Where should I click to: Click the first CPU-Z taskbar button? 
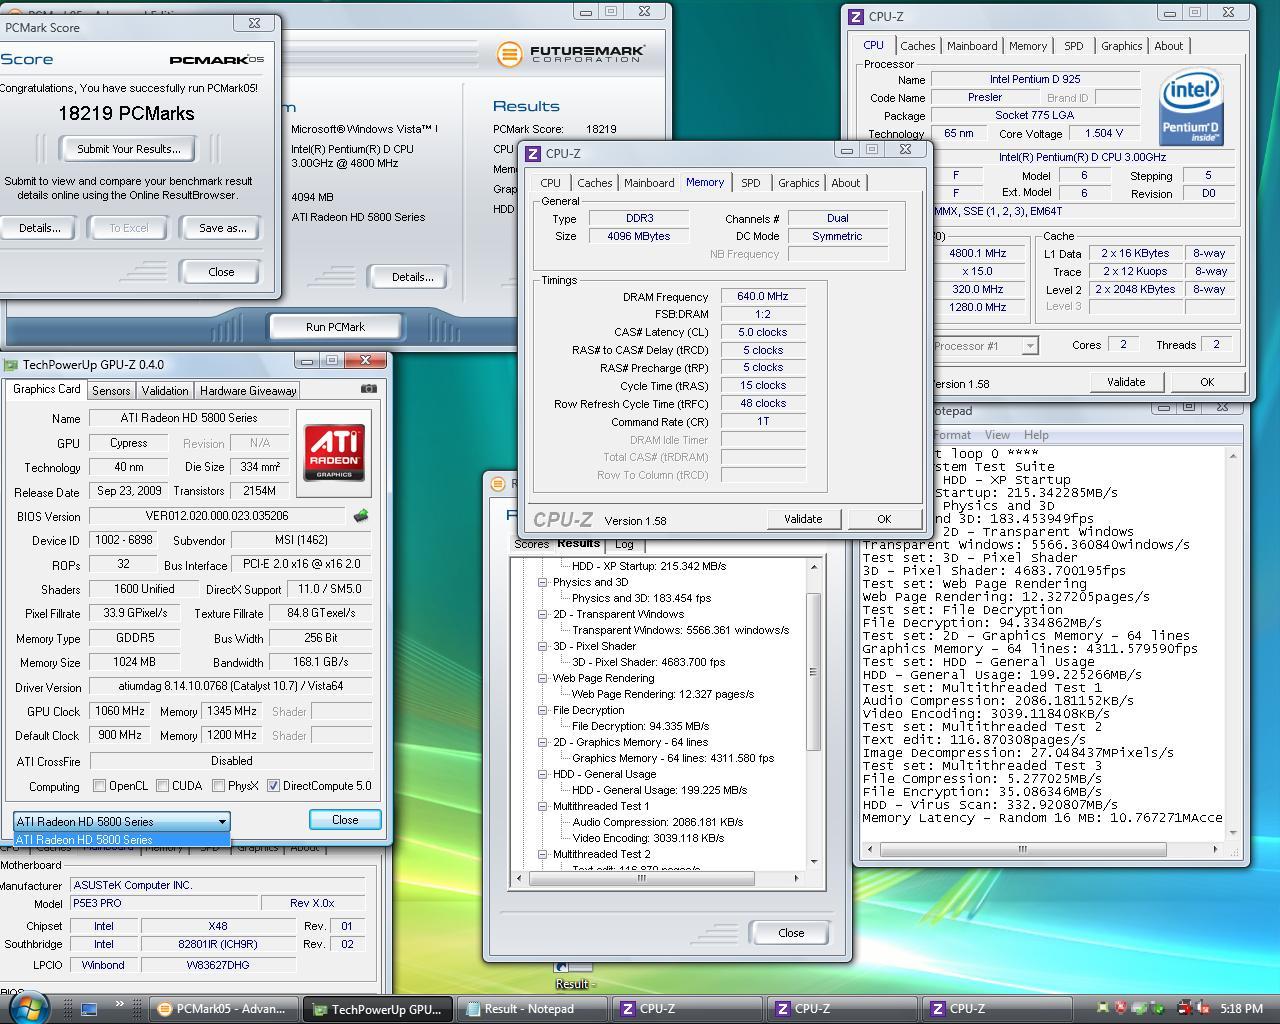point(687,1009)
